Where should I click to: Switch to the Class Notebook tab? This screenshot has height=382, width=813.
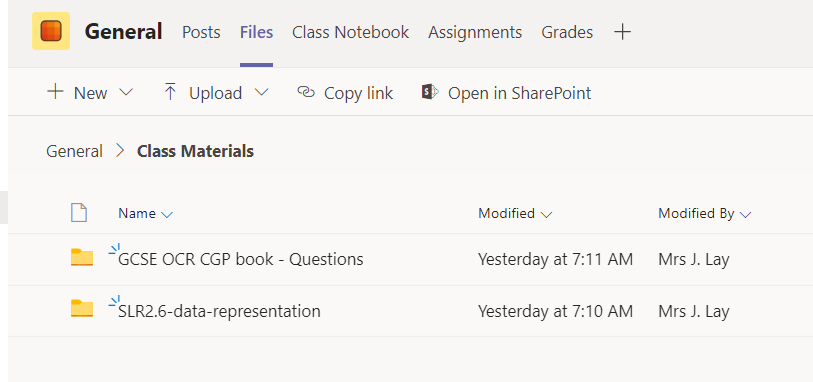(x=351, y=32)
